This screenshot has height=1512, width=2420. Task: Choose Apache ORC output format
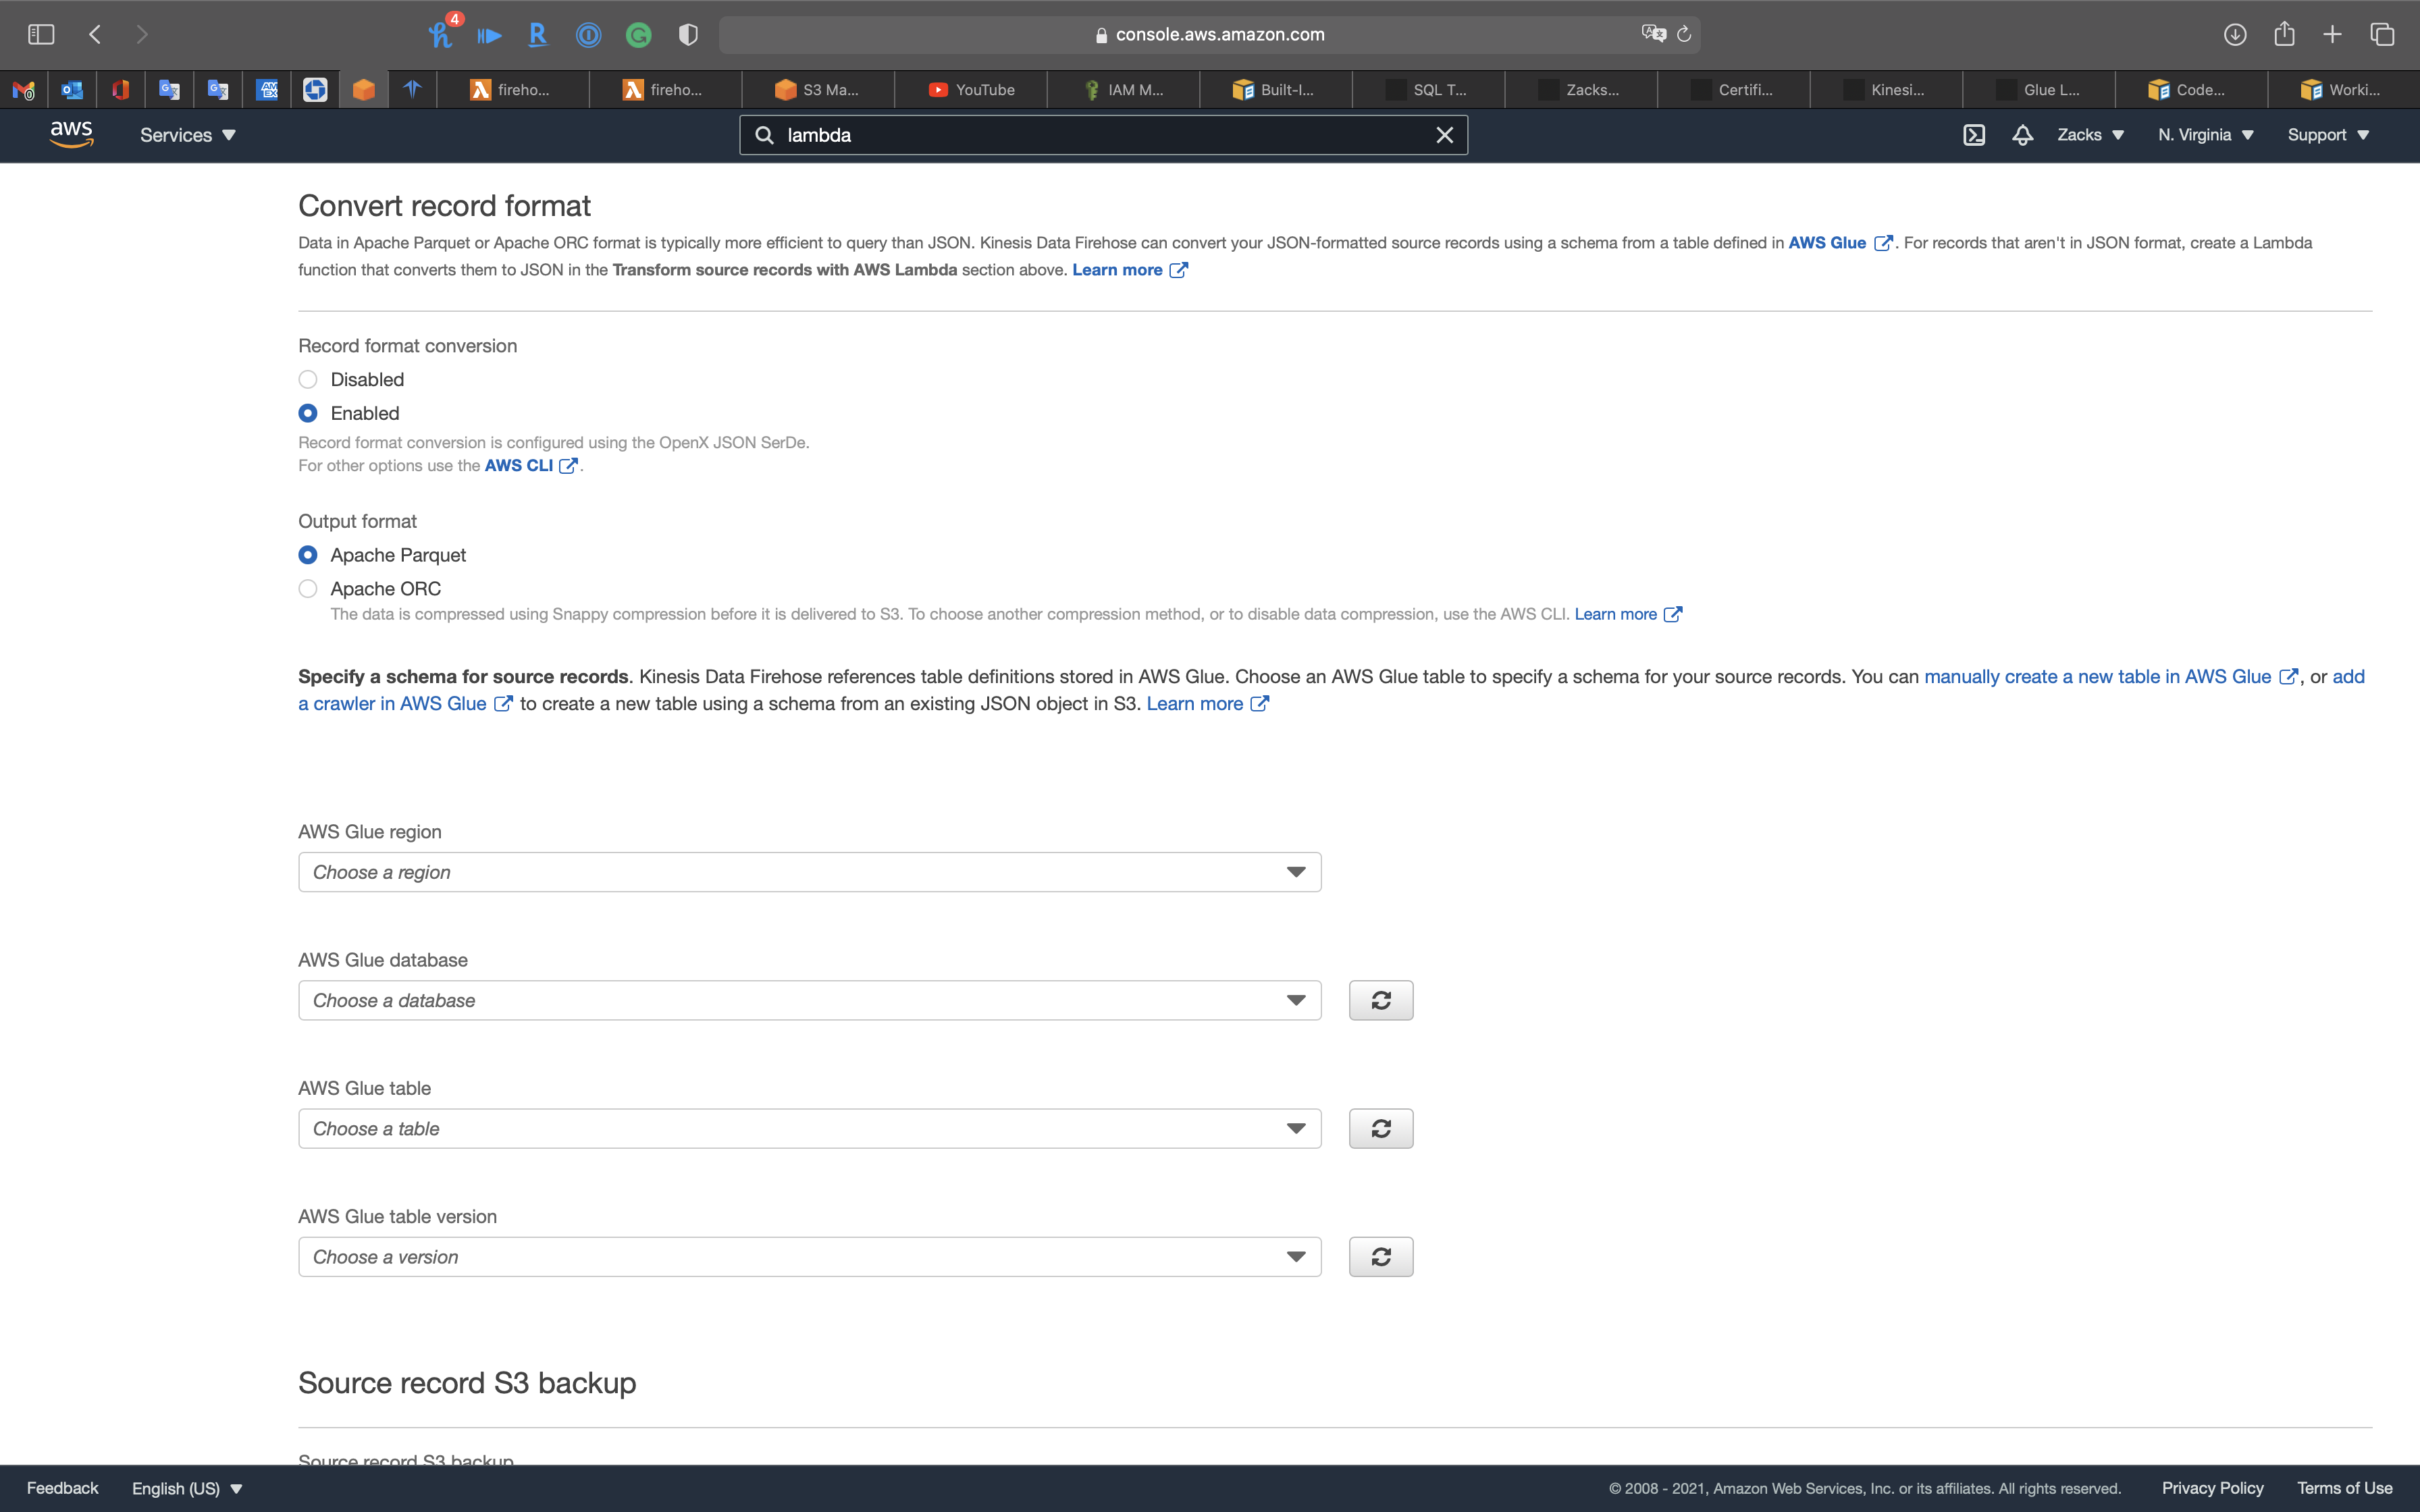click(308, 589)
